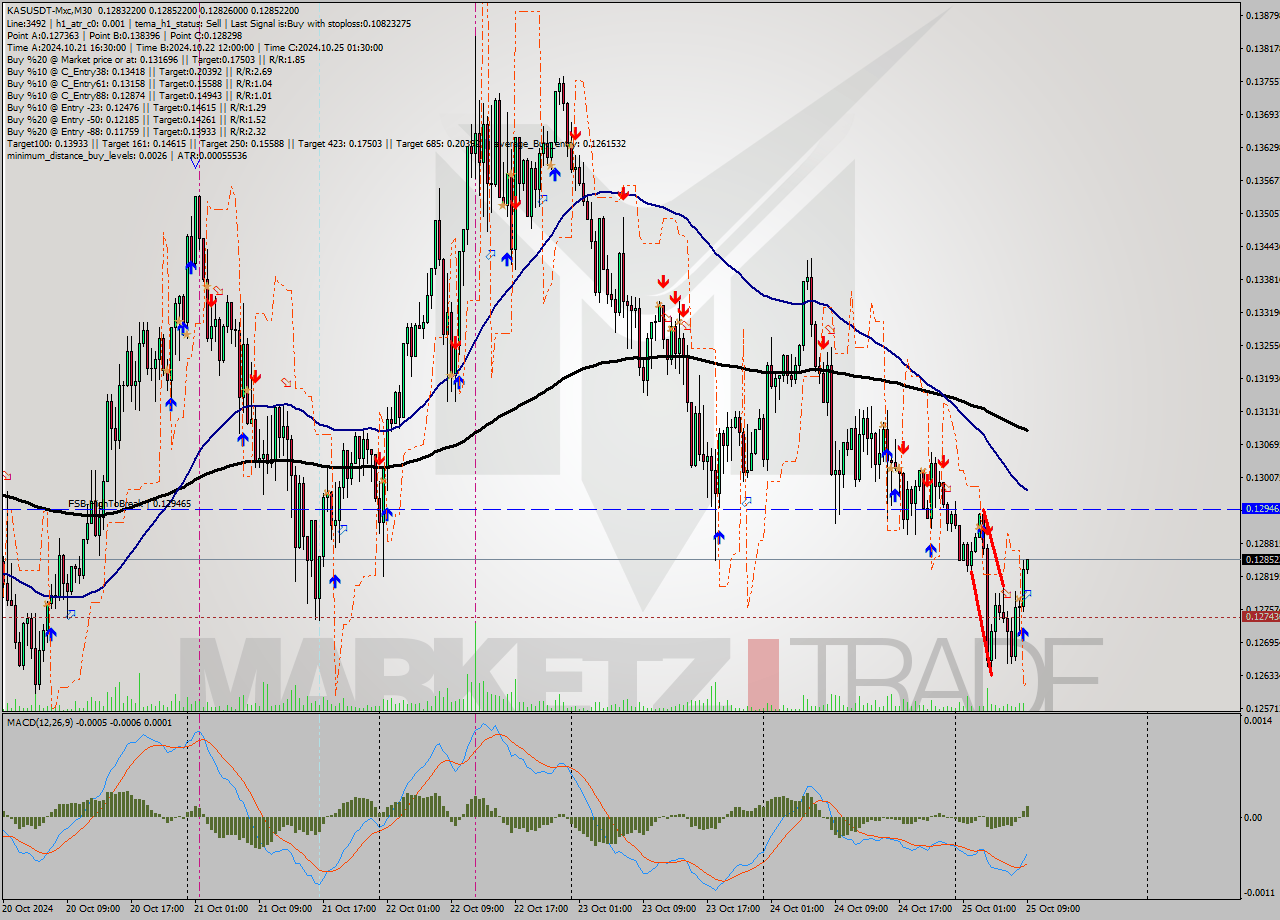The width and height of the screenshot is (1280, 920).
Task: Click the '21 Oct 09:00' time axis label
Action: point(284,909)
